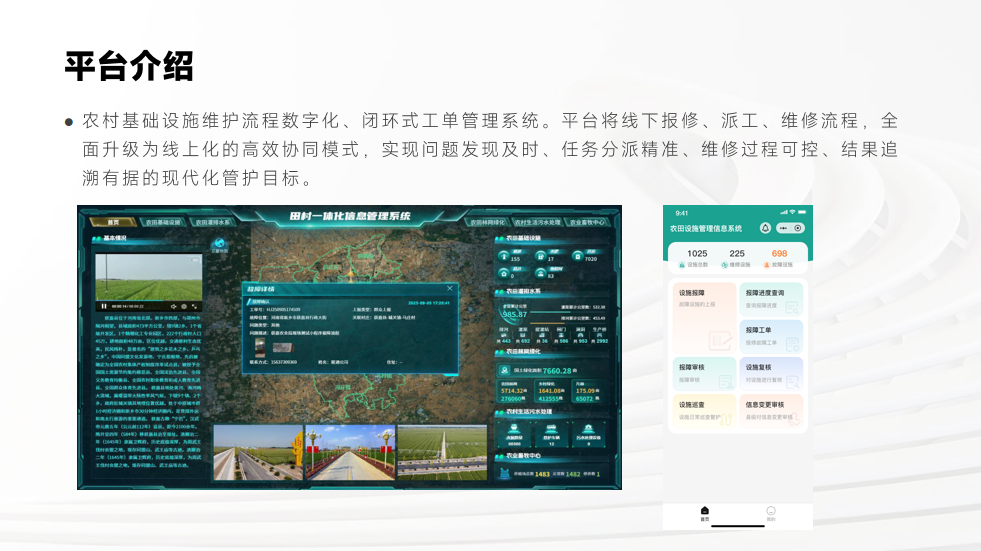The width and height of the screenshot is (981, 551).
Task: Close the 故障详情 popup
Action: pyautogui.click(x=449, y=288)
